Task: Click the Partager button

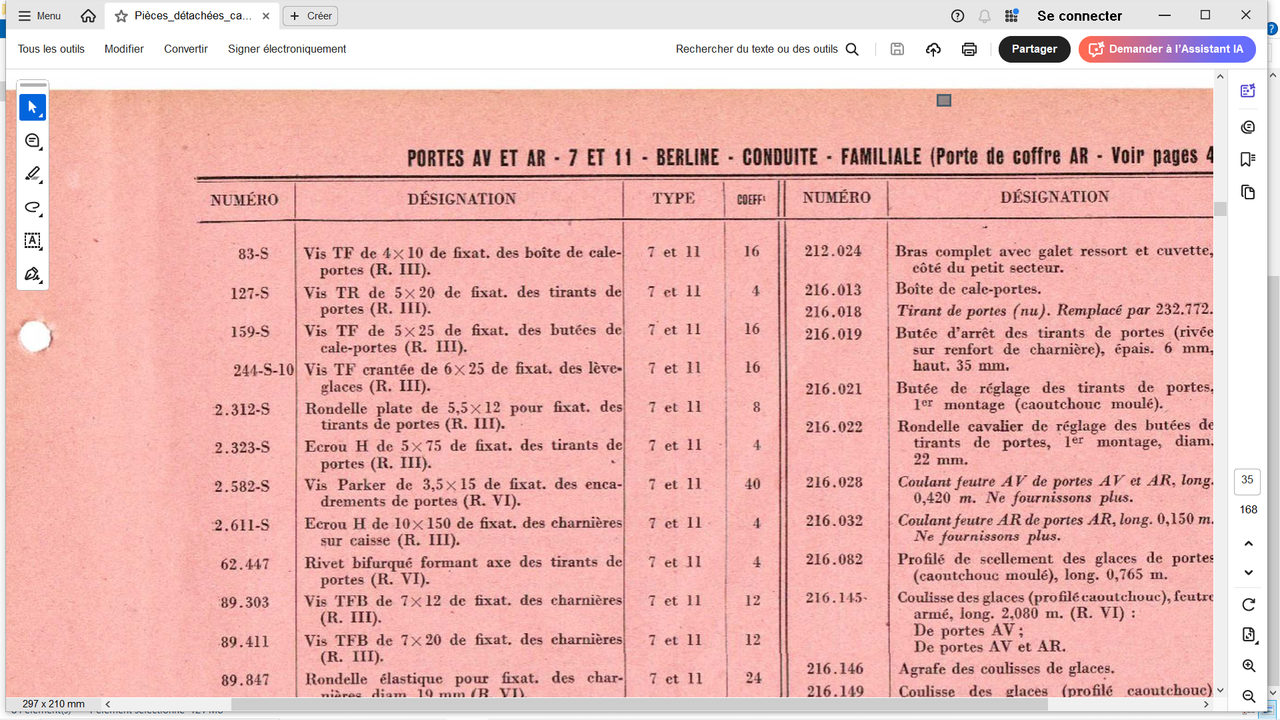Action: click(x=1034, y=49)
